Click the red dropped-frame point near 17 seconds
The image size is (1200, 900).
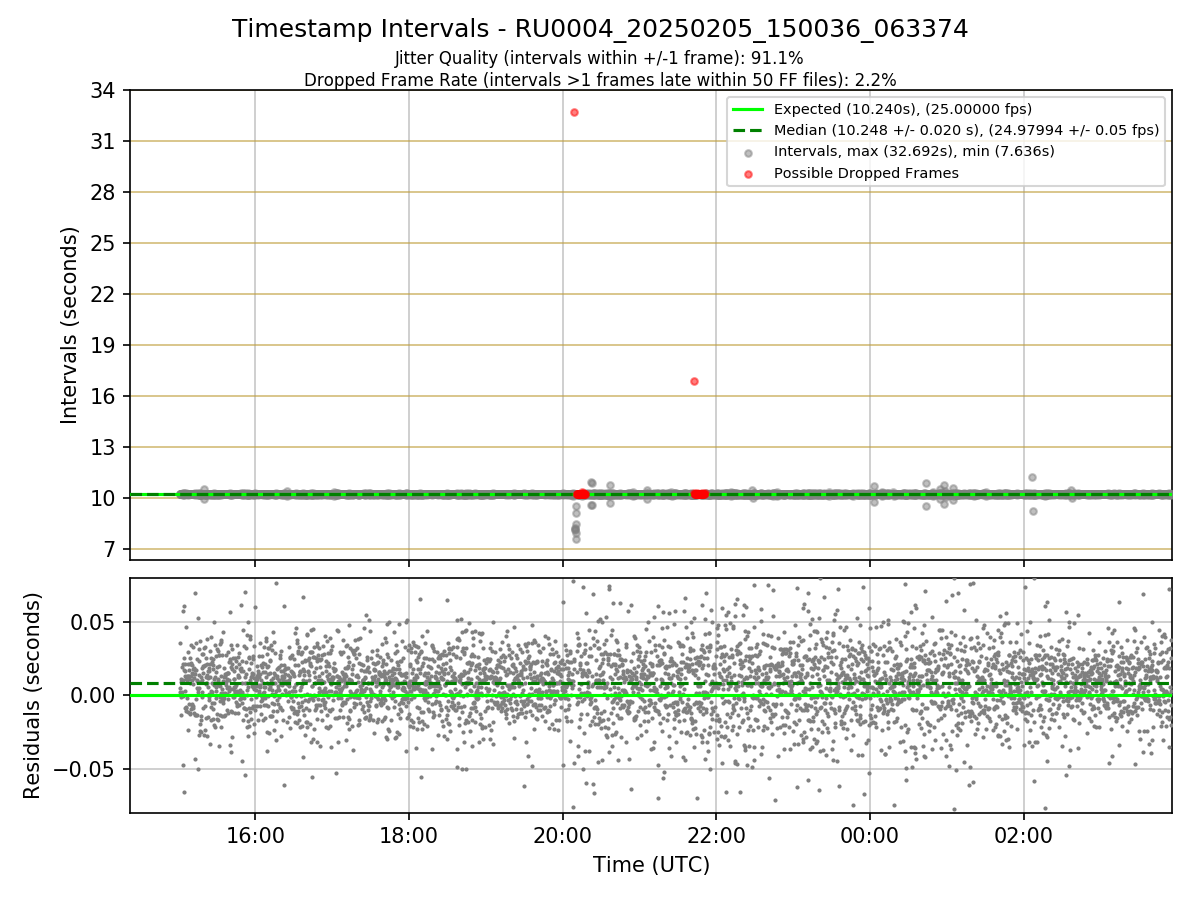coord(694,381)
